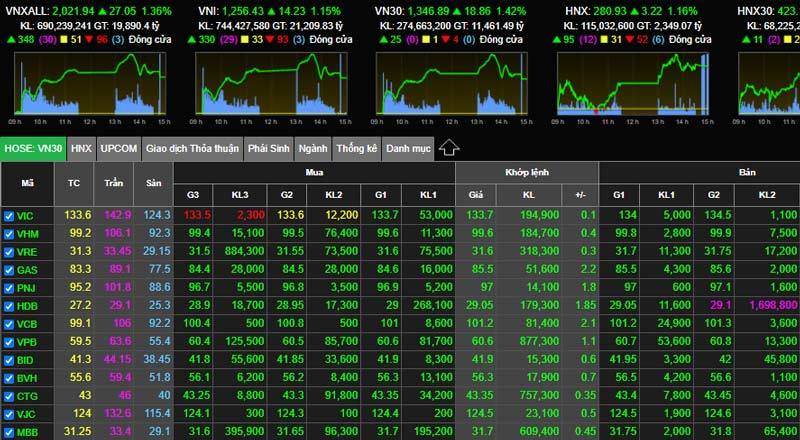This screenshot has height=440, width=800.
Task: Toggle the VIC stock checkbox
Action: coord(9,215)
